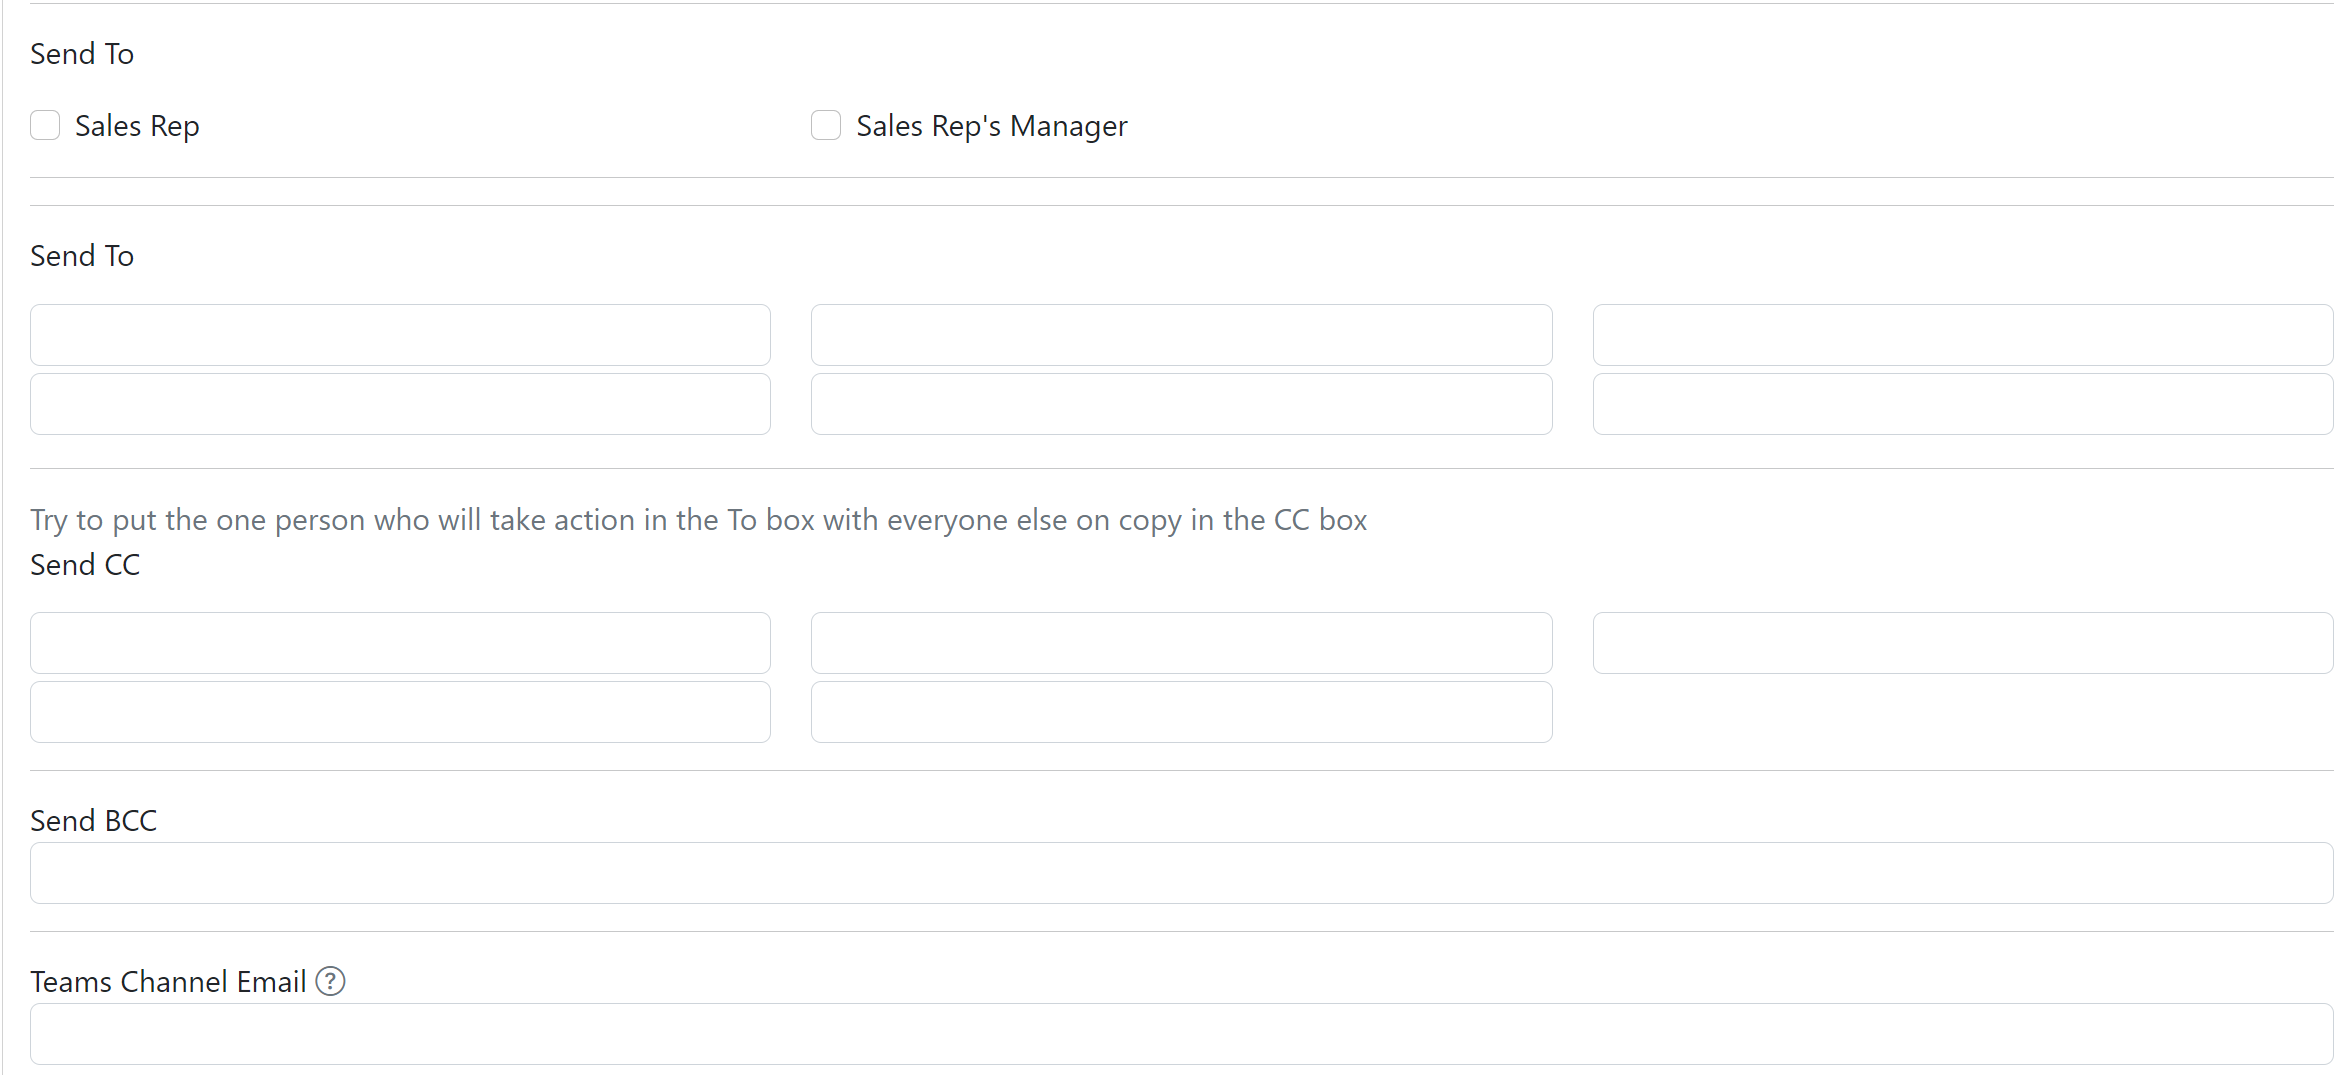Select the middle Send CC field, bottom row
The image size is (2335, 1075).
(1181, 712)
